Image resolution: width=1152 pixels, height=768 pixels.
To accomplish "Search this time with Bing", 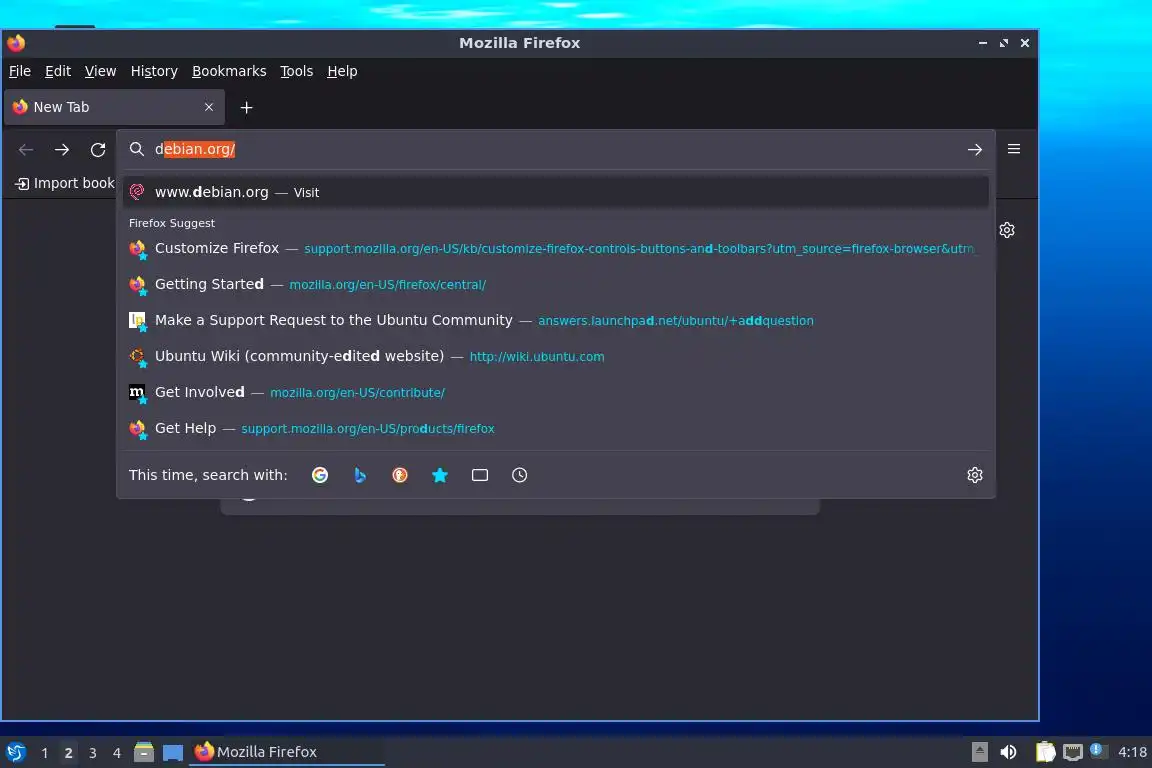I will [x=359, y=475].
